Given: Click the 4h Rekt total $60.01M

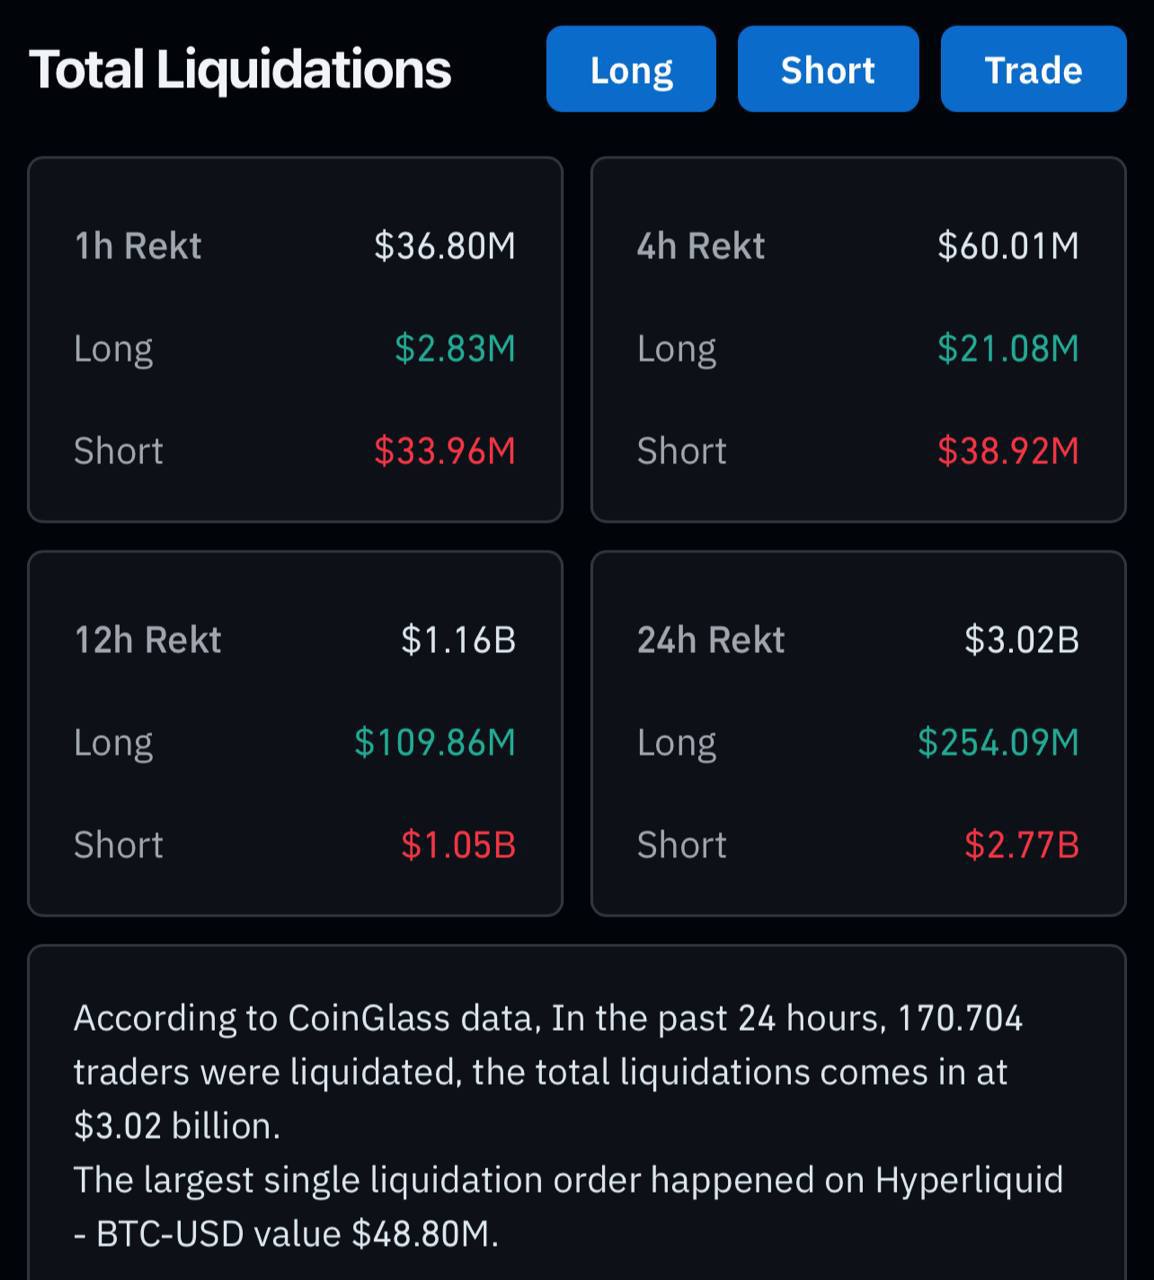Looking at the screenshot, I should [1008, 246].
